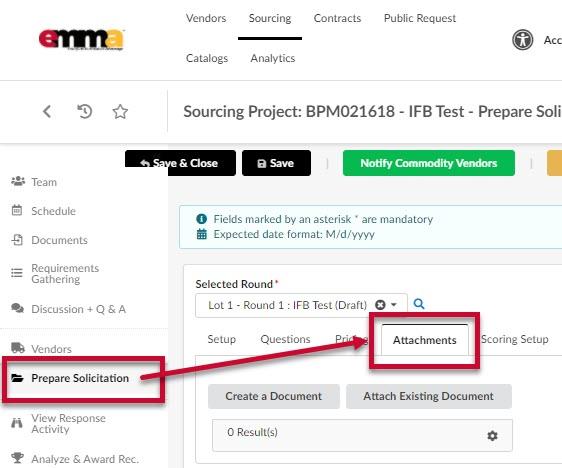
Task: Open Vendors in the left sidebar
Action: pos(51,349)
